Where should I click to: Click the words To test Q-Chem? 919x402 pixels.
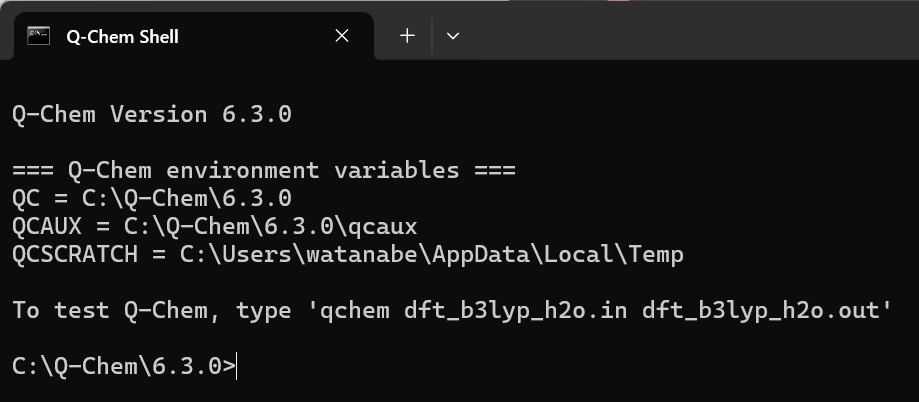click(110, 310)
